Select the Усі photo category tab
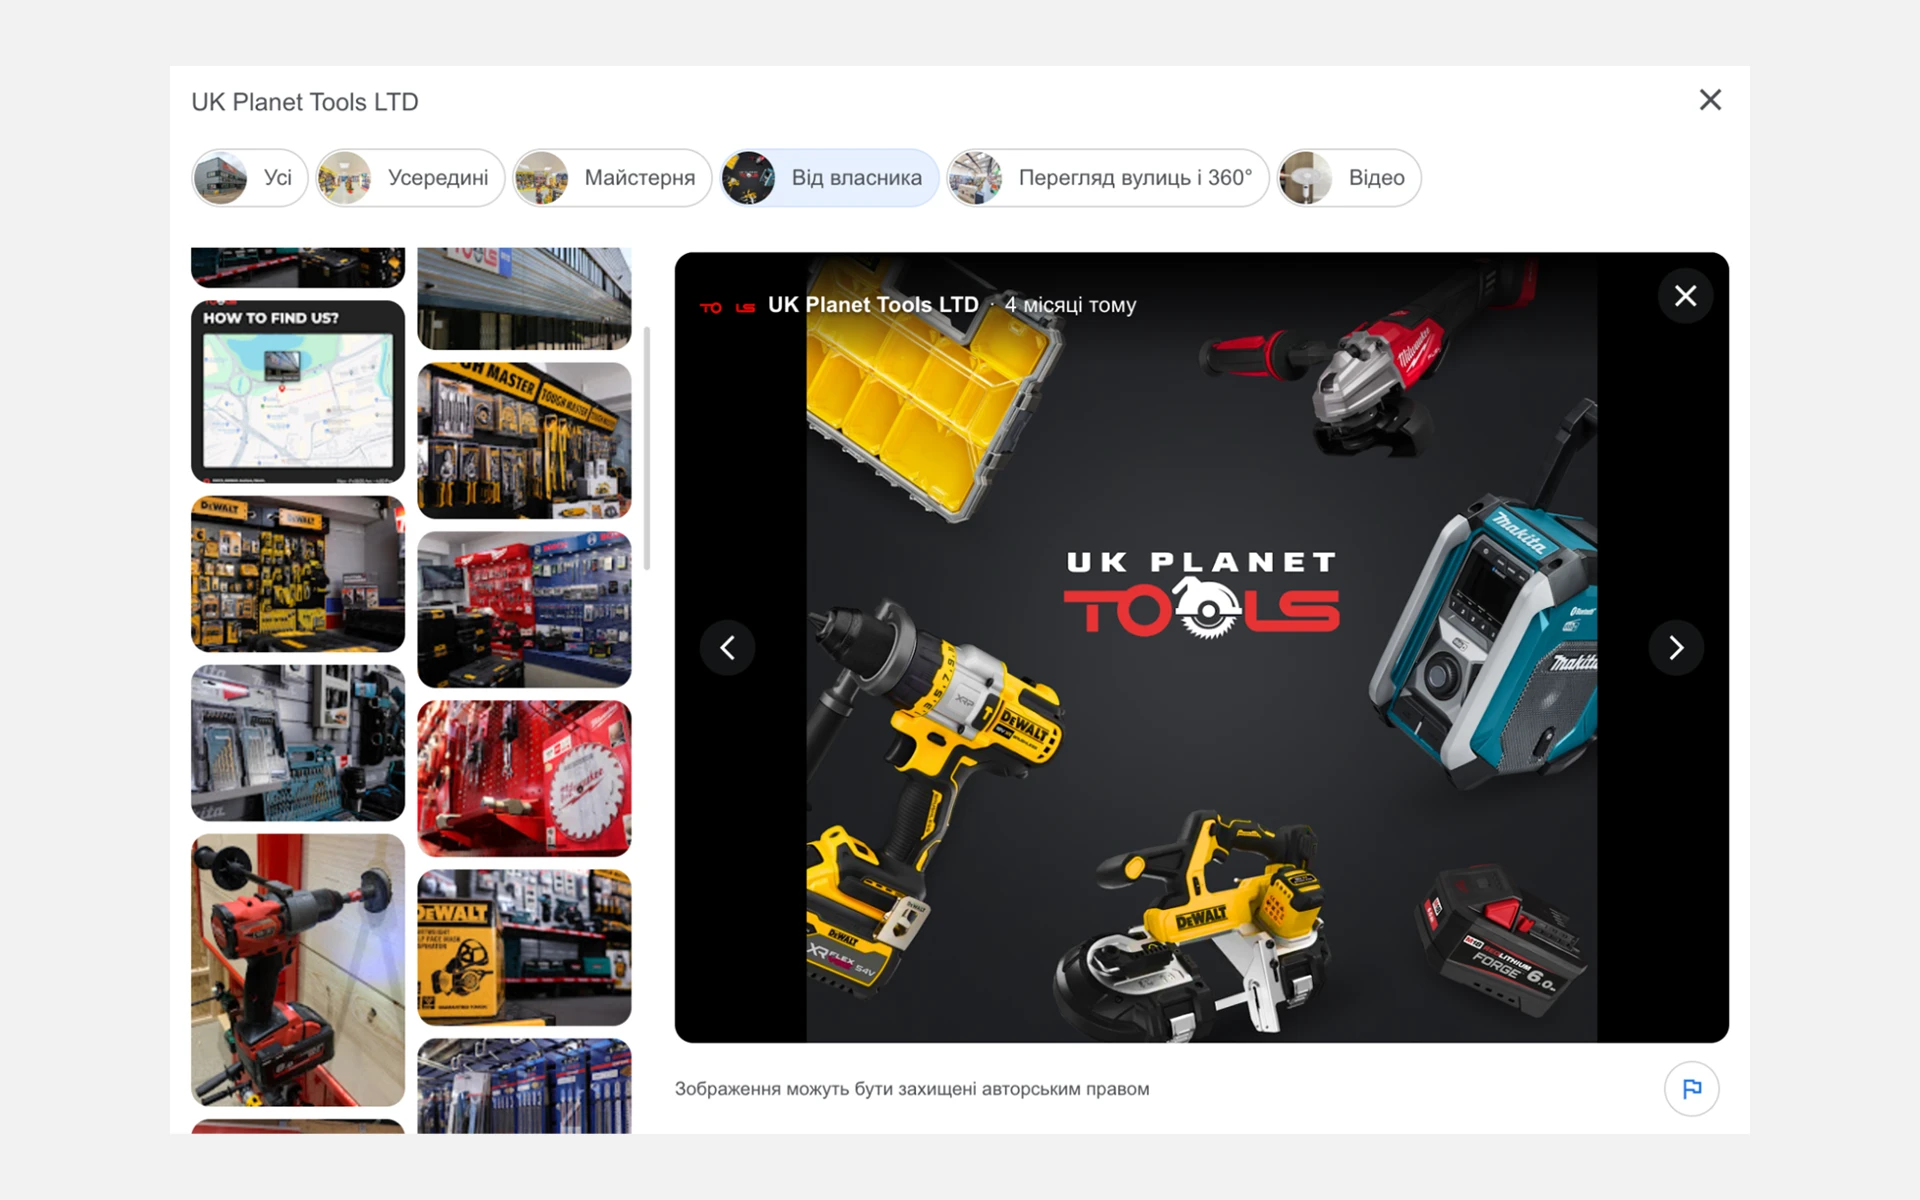Image resolution: width=1920 pixels, height=1200 pixels. click(x=250, y=178)
